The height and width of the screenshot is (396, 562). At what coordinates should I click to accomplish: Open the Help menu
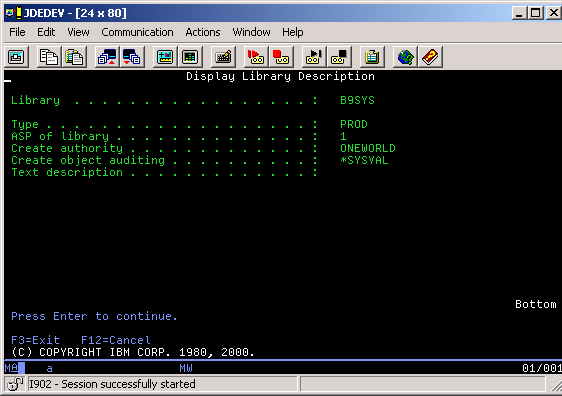(292, 32)
